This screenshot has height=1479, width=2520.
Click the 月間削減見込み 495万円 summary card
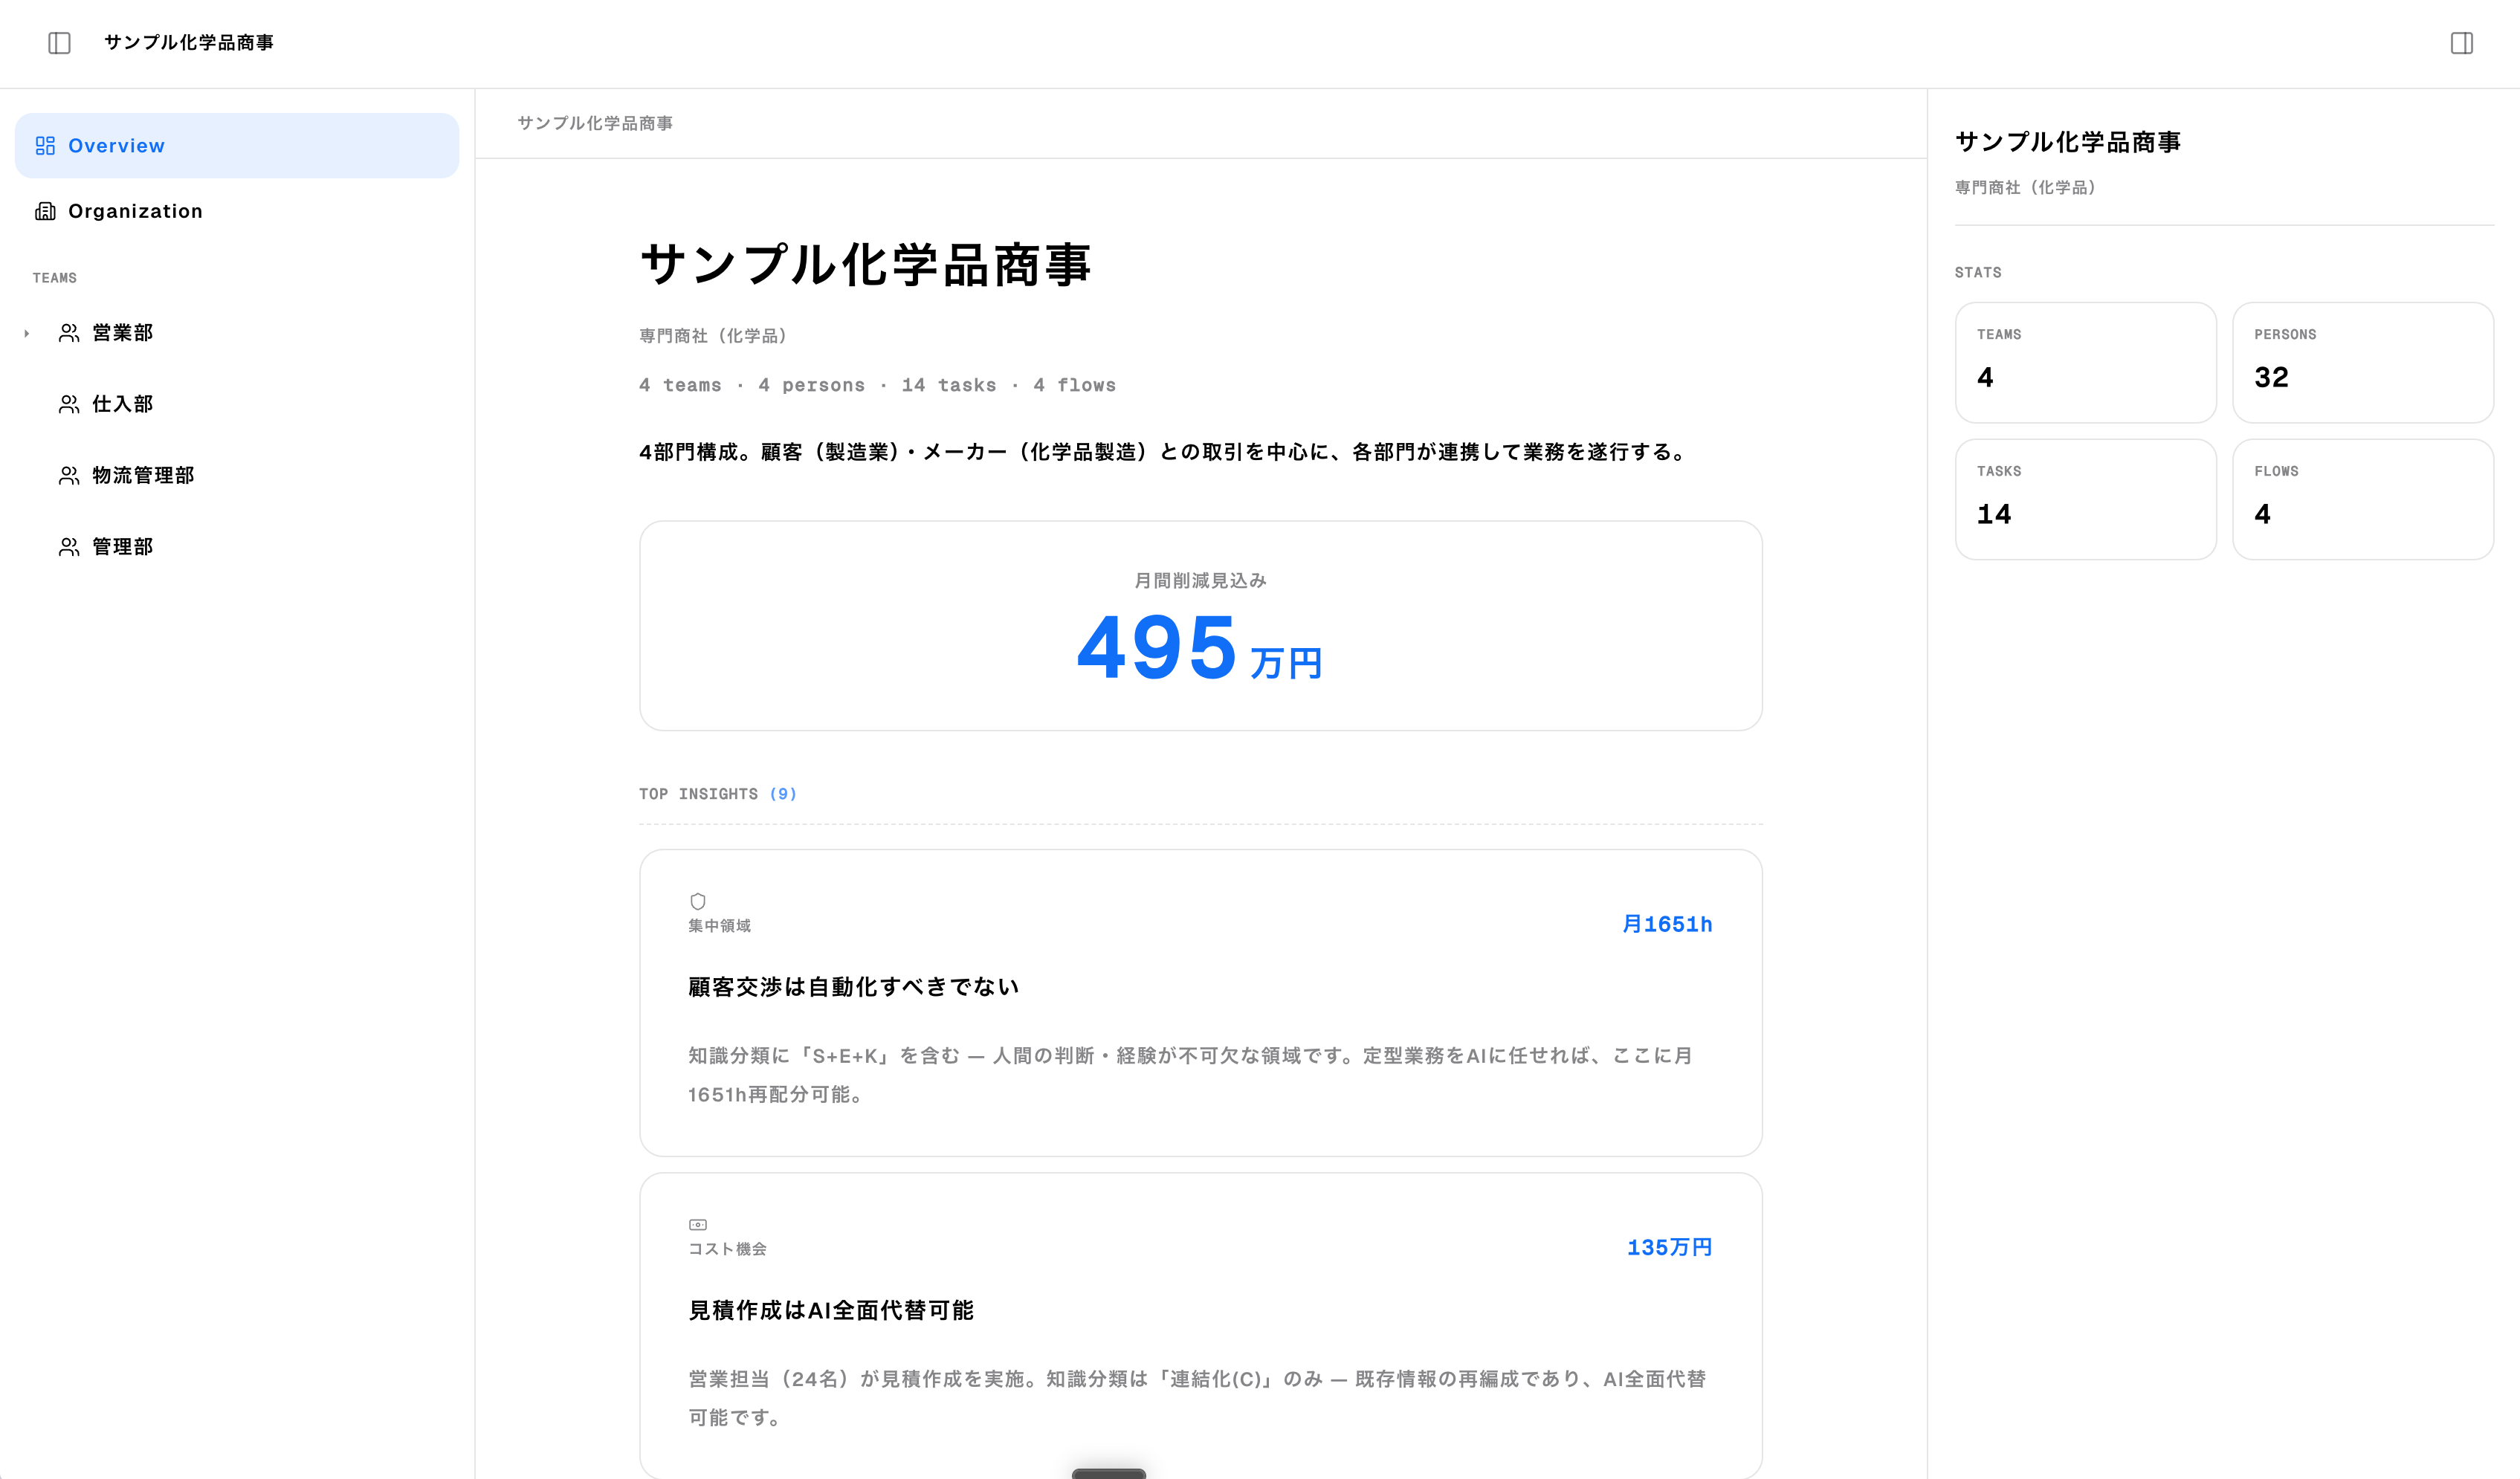click(1200, 625)
